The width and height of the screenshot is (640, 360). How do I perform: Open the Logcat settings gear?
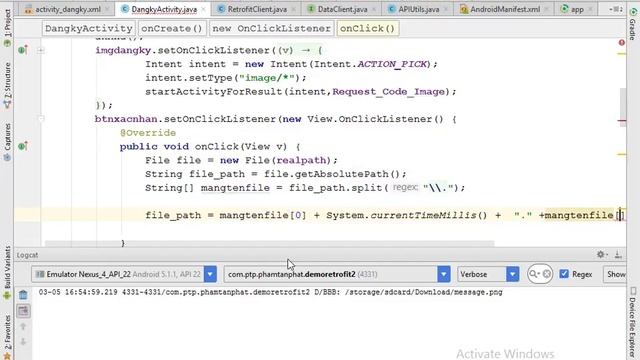coord(601,255)
